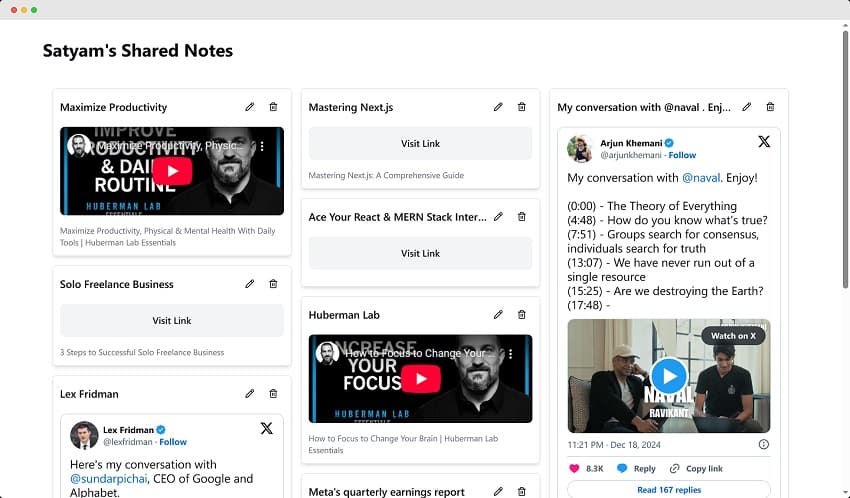850x498 pixels.
Task: Click Satyam's Shared Notes heading
Action: coord(138,50)
